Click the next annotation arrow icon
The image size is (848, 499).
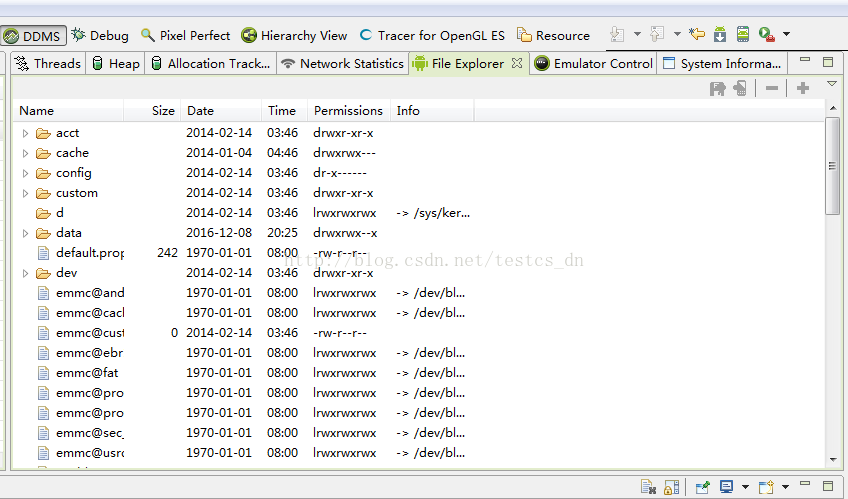pyautogui.click(x=617, y=35)
